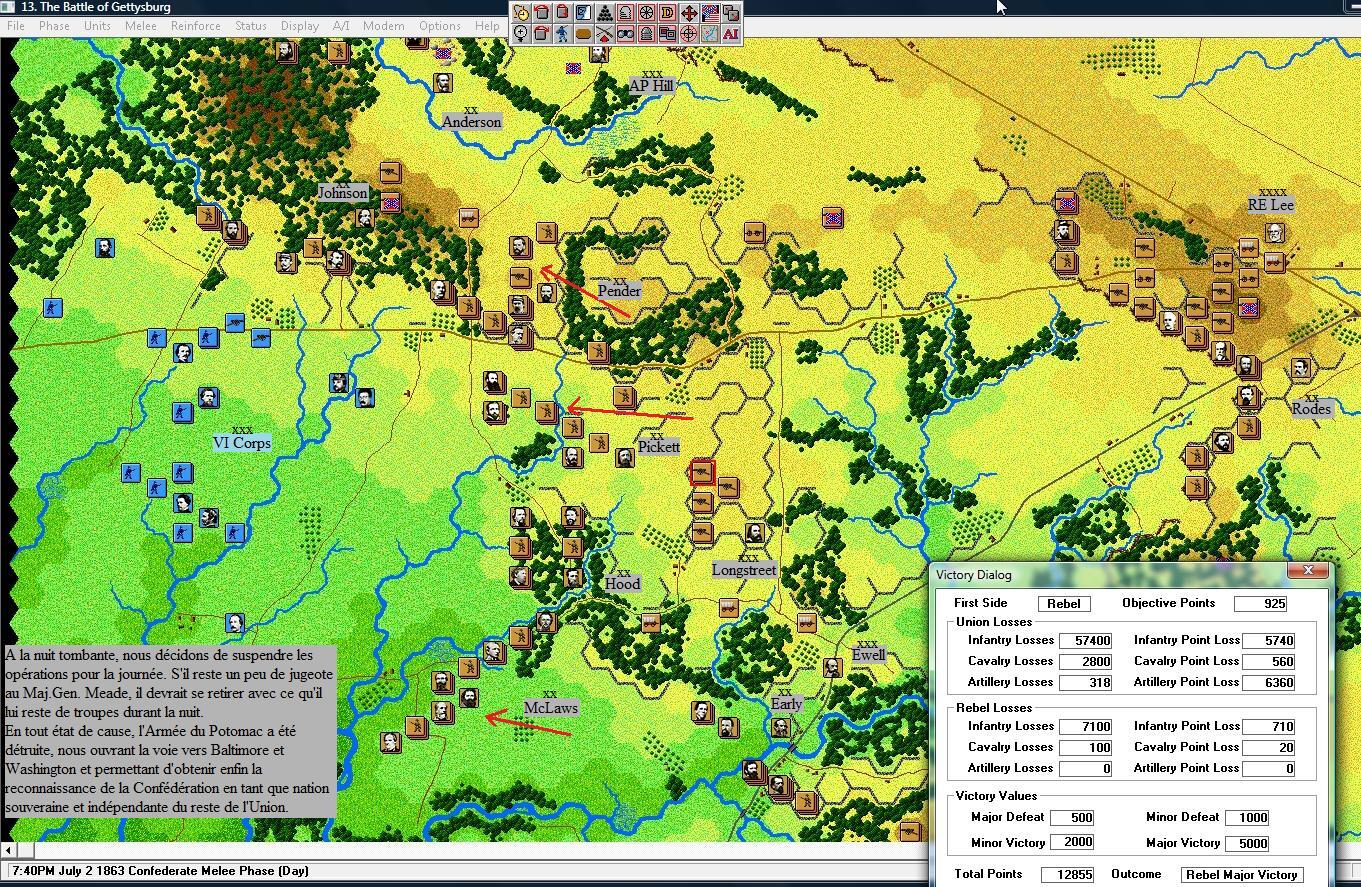Open the Phase menu
The width and height of the screenshot is (1361, 887).
tap(54, 26)
